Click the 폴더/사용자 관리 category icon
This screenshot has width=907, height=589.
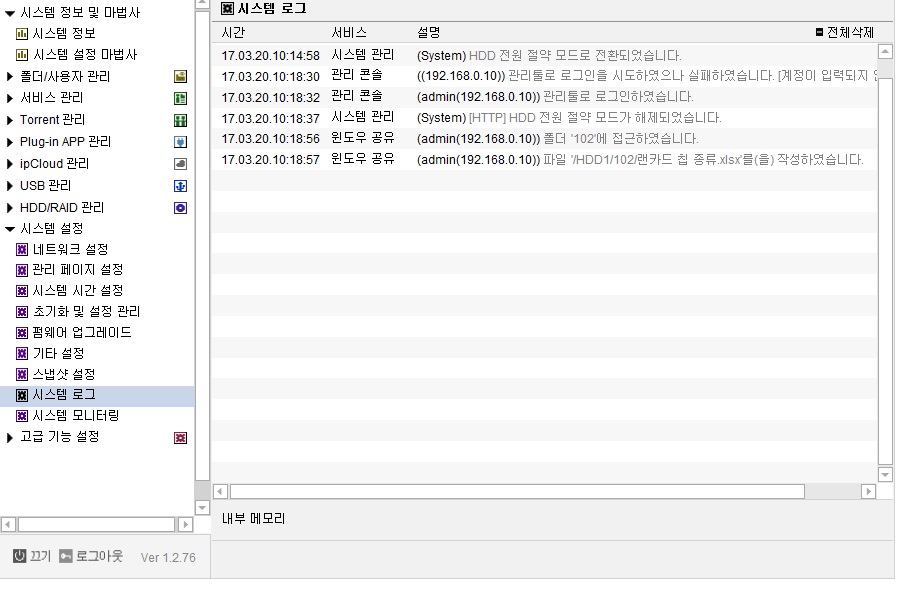pos(180,76)
